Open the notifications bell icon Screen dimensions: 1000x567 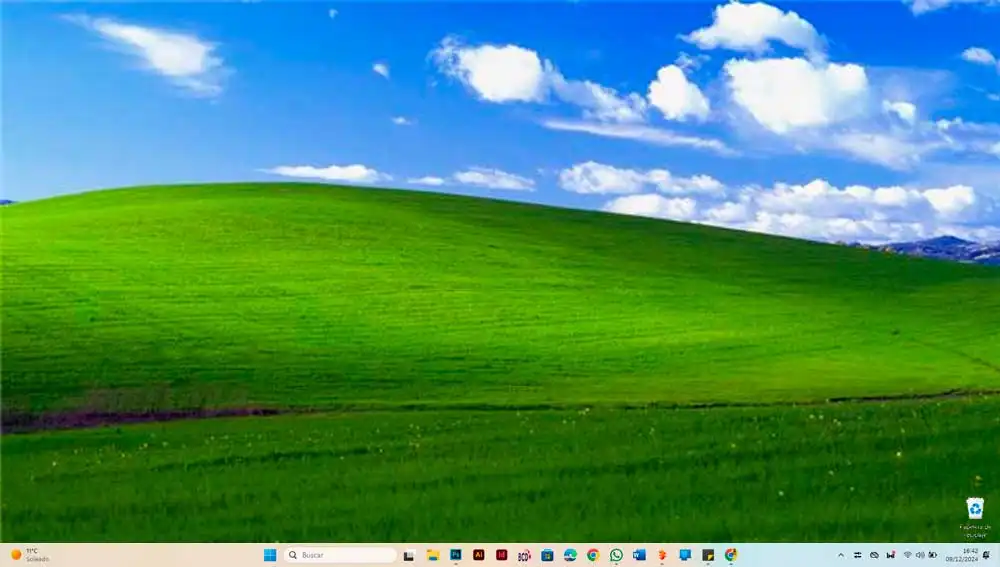987,556
